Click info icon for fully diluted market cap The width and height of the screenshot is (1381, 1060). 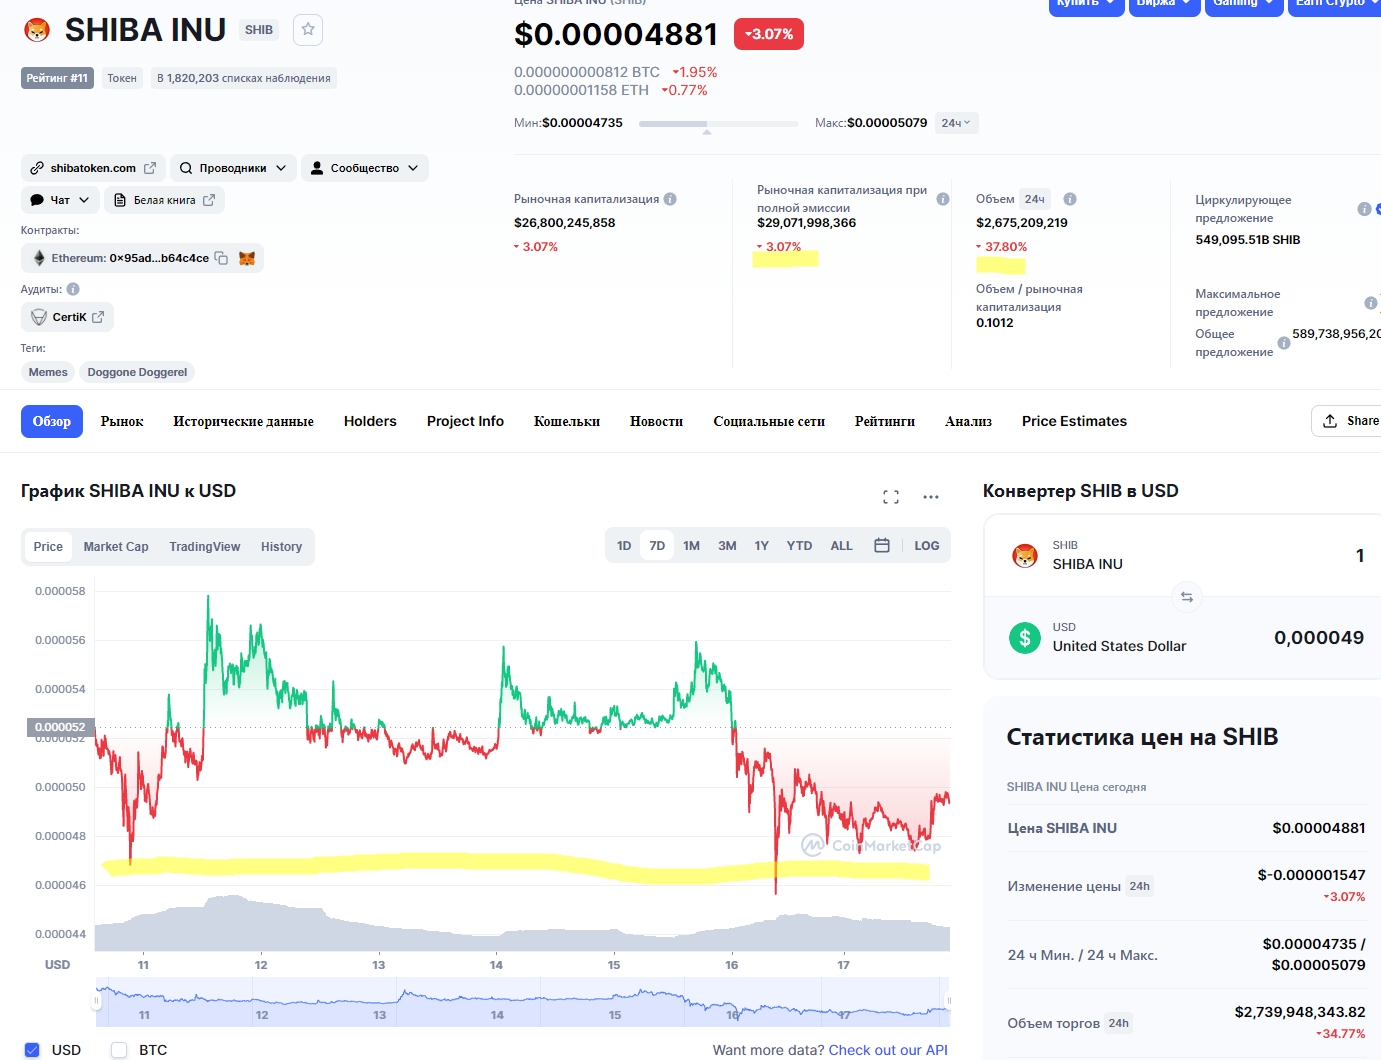point(943,199)
